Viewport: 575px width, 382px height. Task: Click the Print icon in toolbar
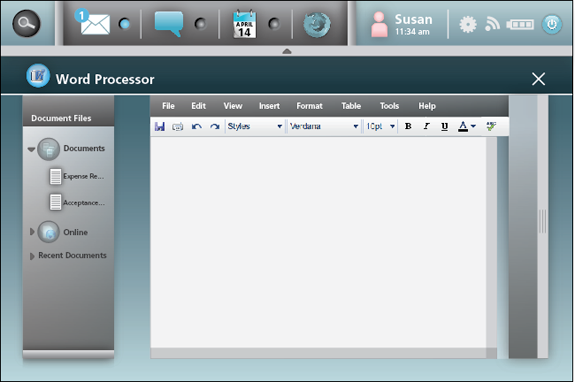tap(177, 127)
